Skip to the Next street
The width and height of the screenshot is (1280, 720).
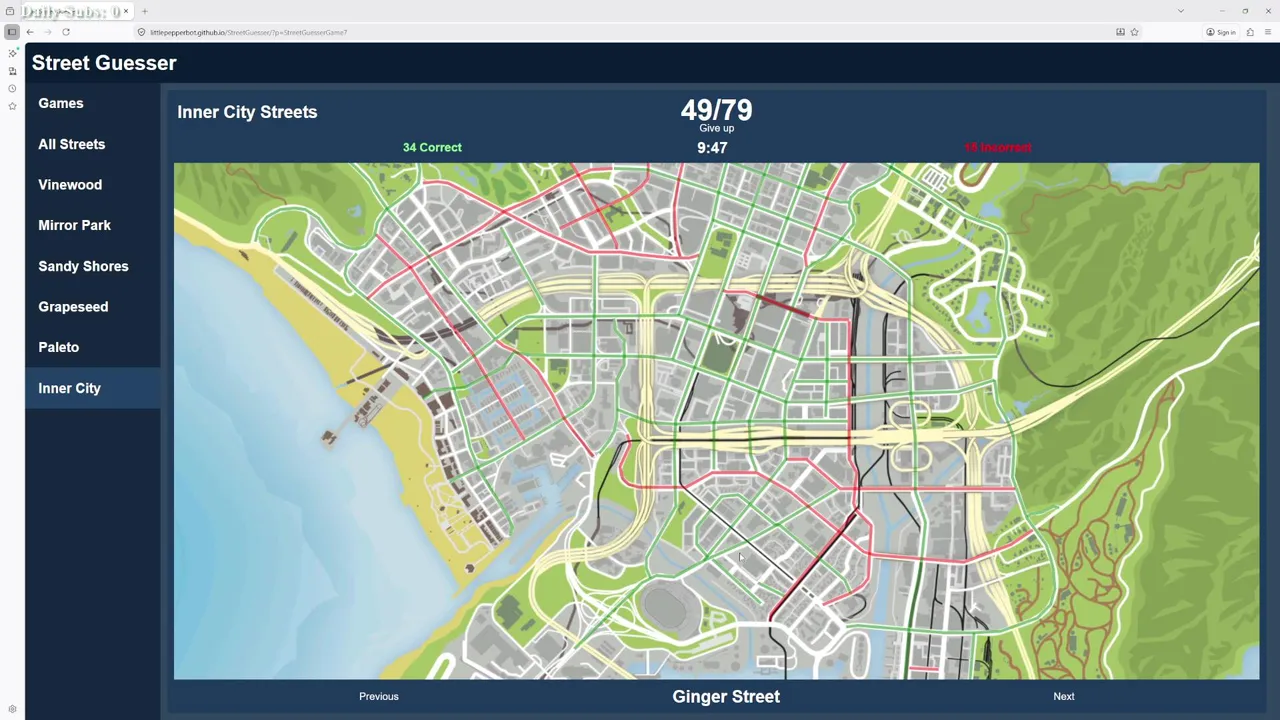tap(1064, 696)
